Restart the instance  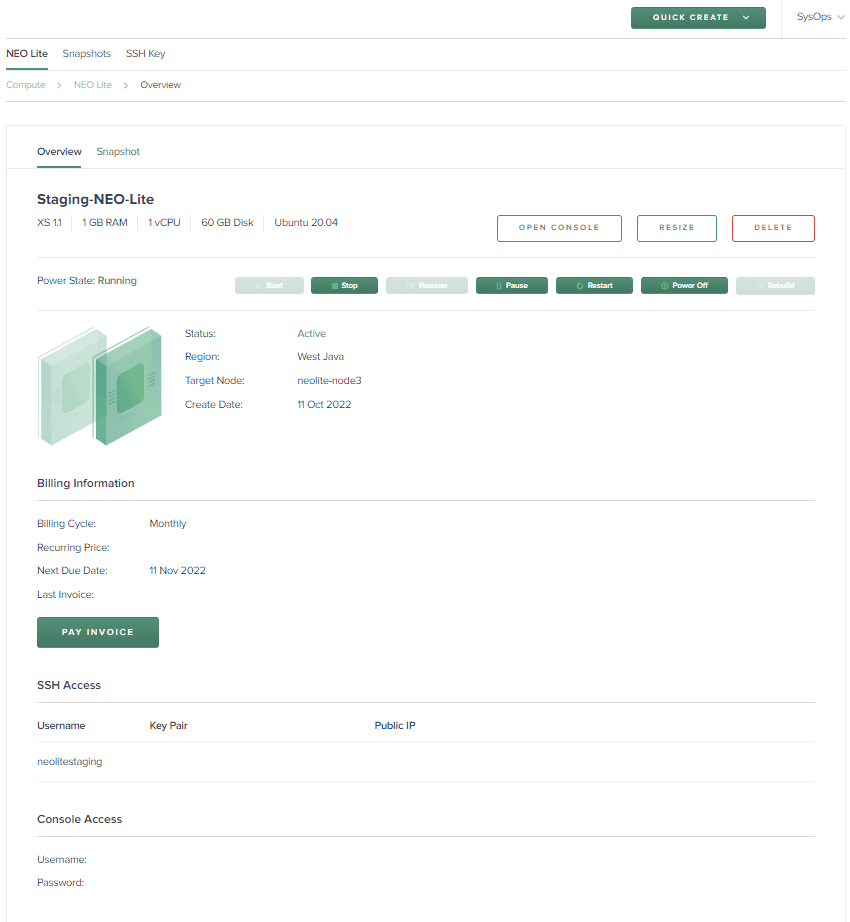(x=594, y=286)
